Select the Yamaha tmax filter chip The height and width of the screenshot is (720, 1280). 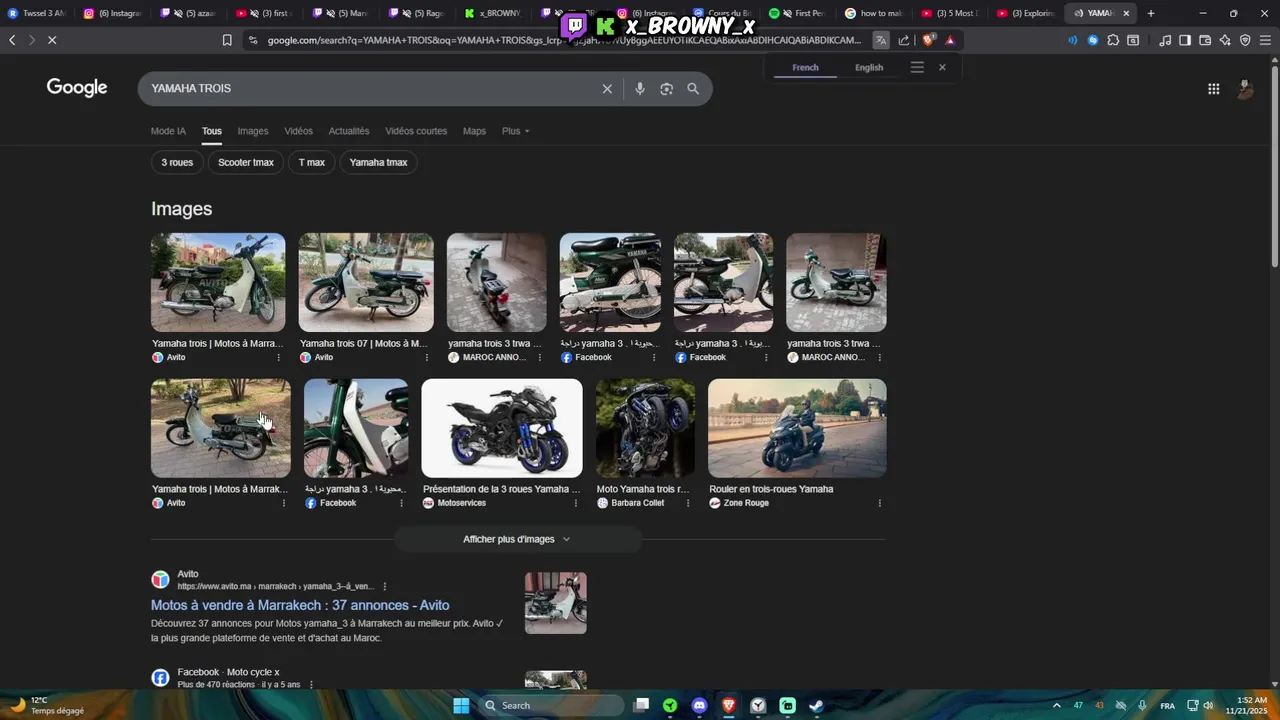point(378,162)
